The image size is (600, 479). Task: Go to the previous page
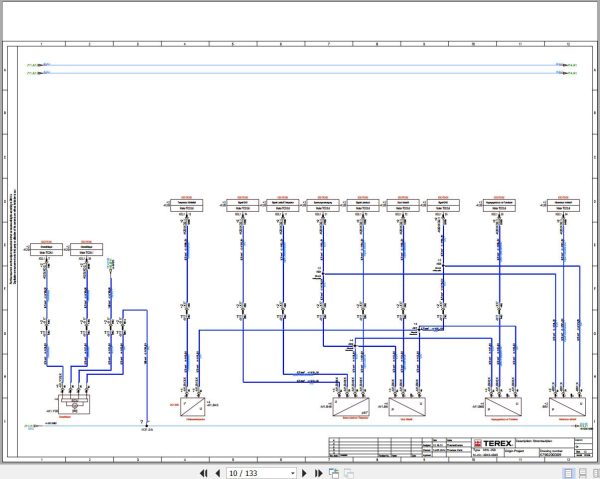click(218, 473)
